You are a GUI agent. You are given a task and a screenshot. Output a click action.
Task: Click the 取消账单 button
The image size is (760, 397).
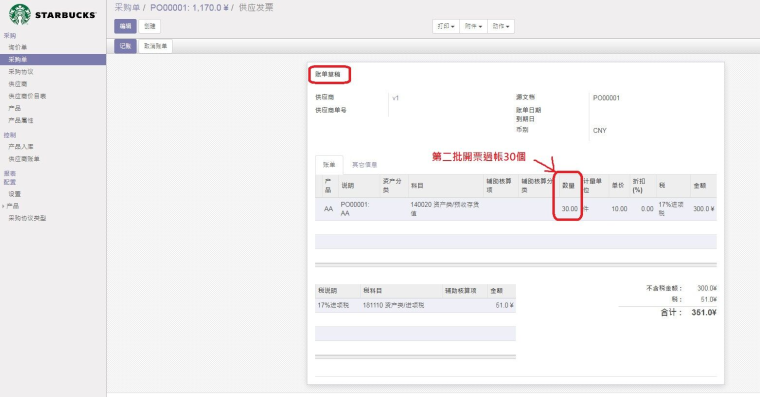(156, 46)
